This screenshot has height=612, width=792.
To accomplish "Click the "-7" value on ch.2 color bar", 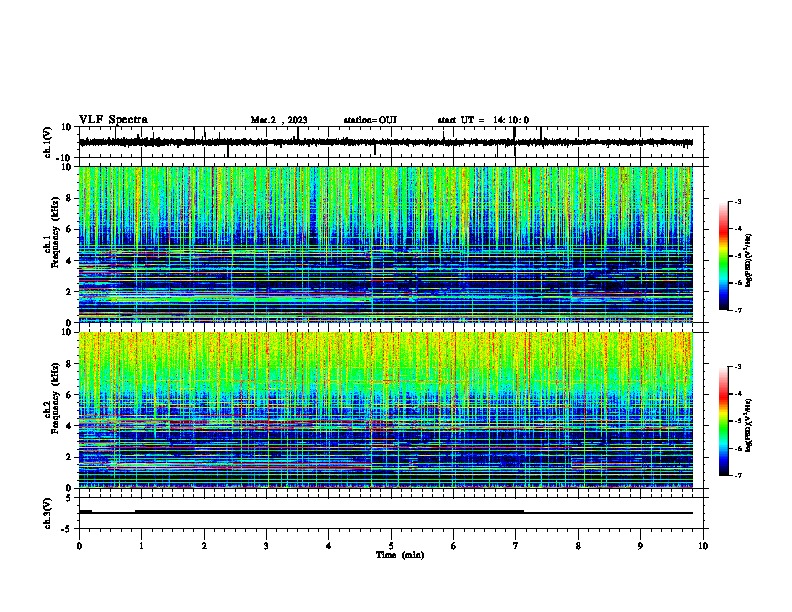I will (x=738, y=475).
